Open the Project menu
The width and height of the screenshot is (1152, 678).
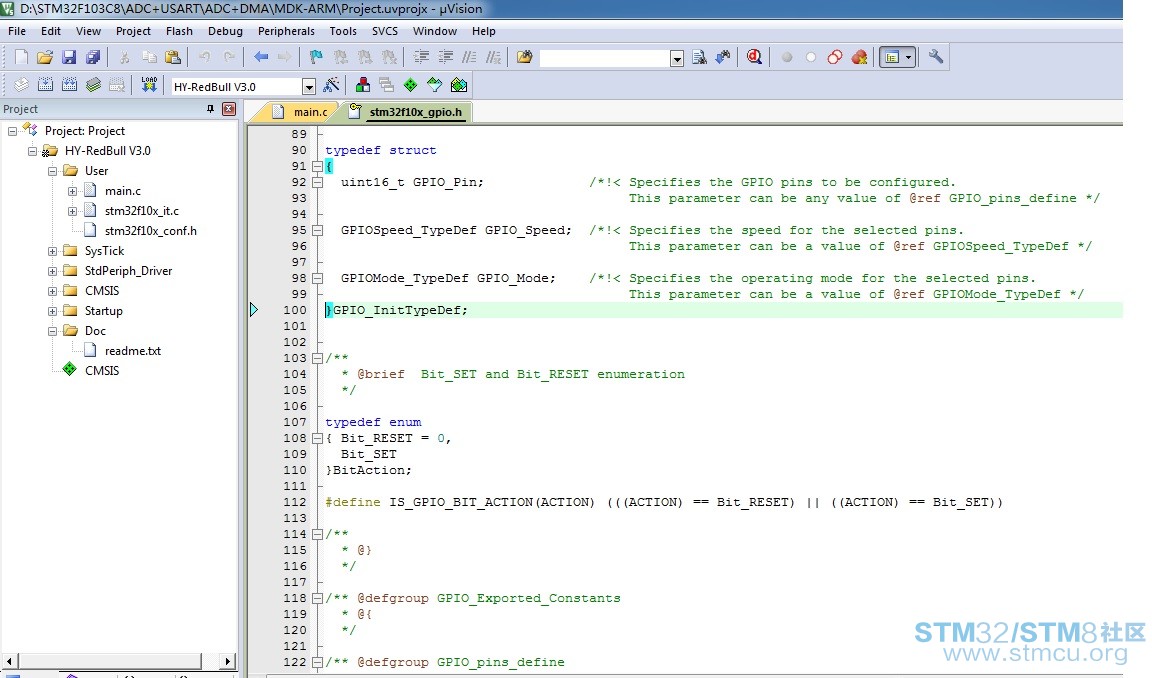[133, 31]
